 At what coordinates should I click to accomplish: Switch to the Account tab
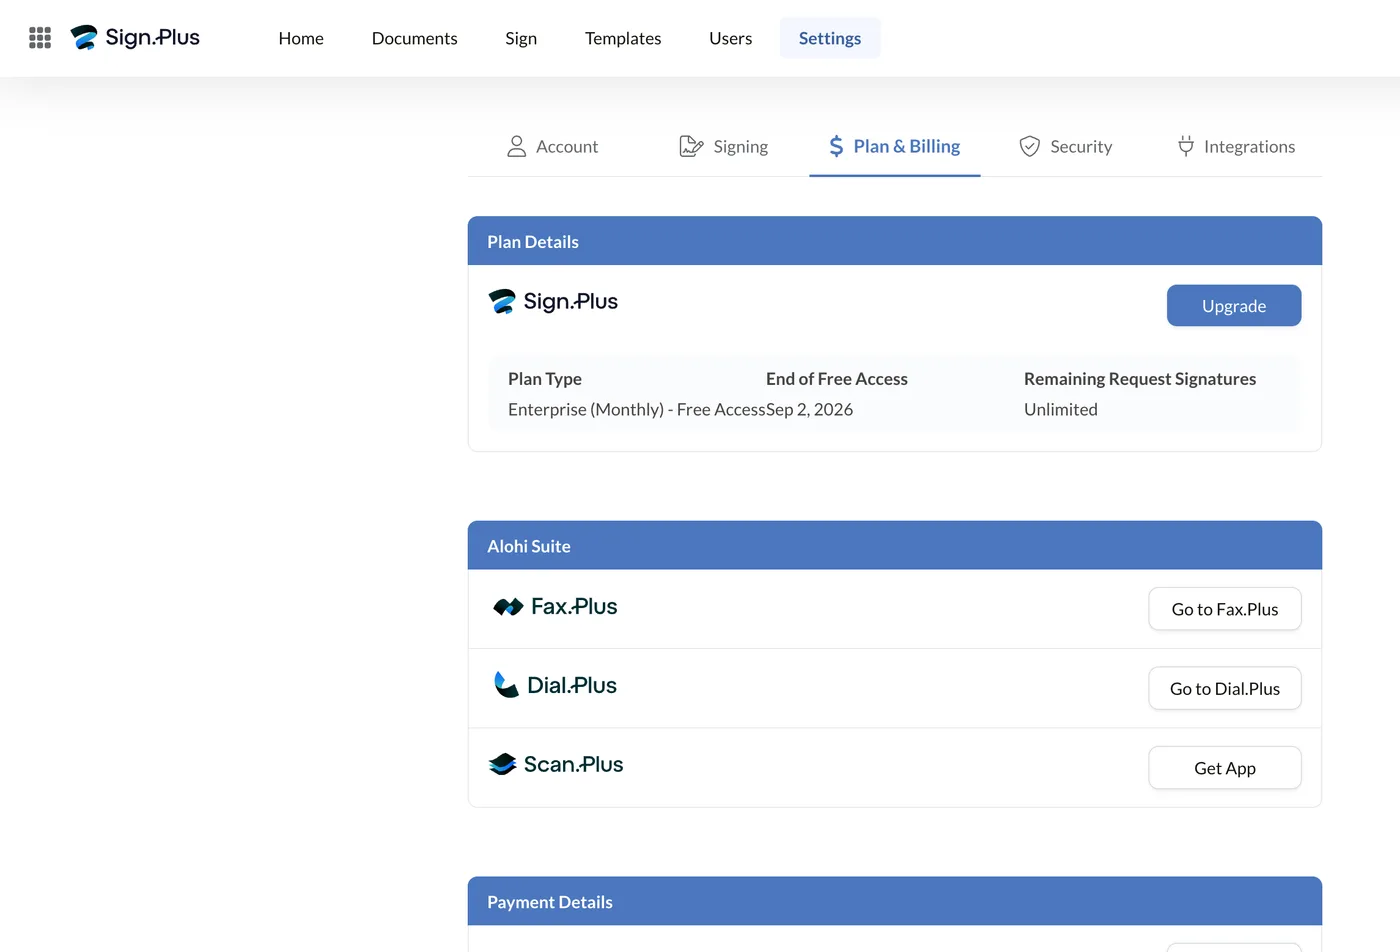[553, 146]
